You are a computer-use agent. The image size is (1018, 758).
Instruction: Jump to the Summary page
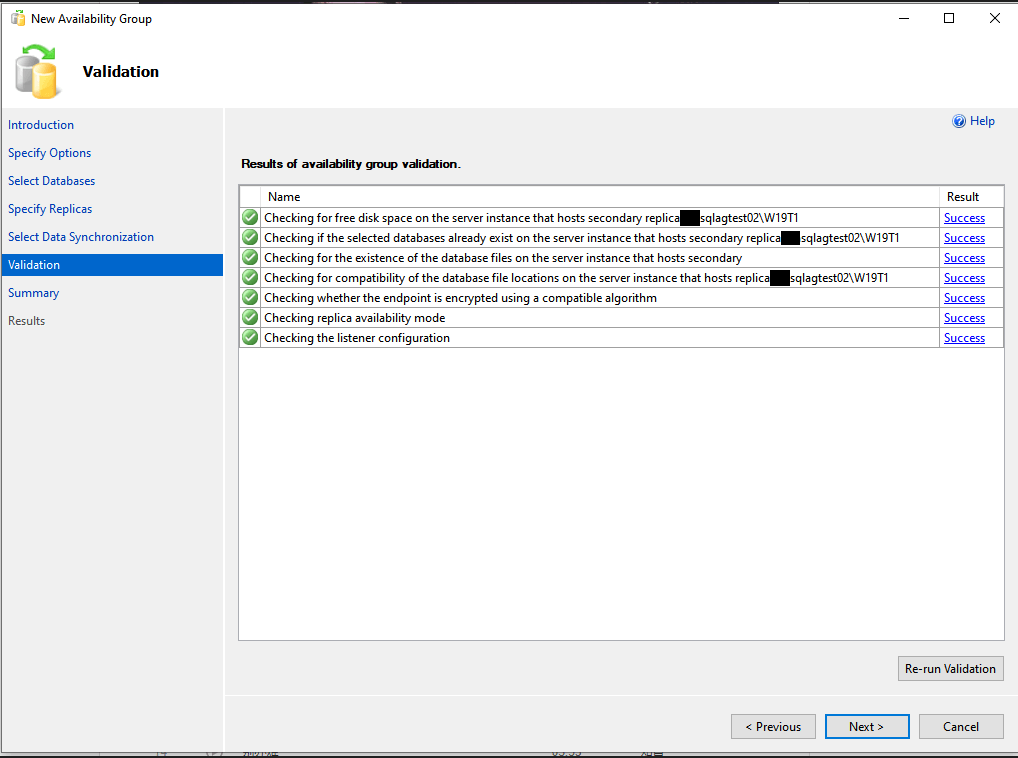click(x=34, y=293)
